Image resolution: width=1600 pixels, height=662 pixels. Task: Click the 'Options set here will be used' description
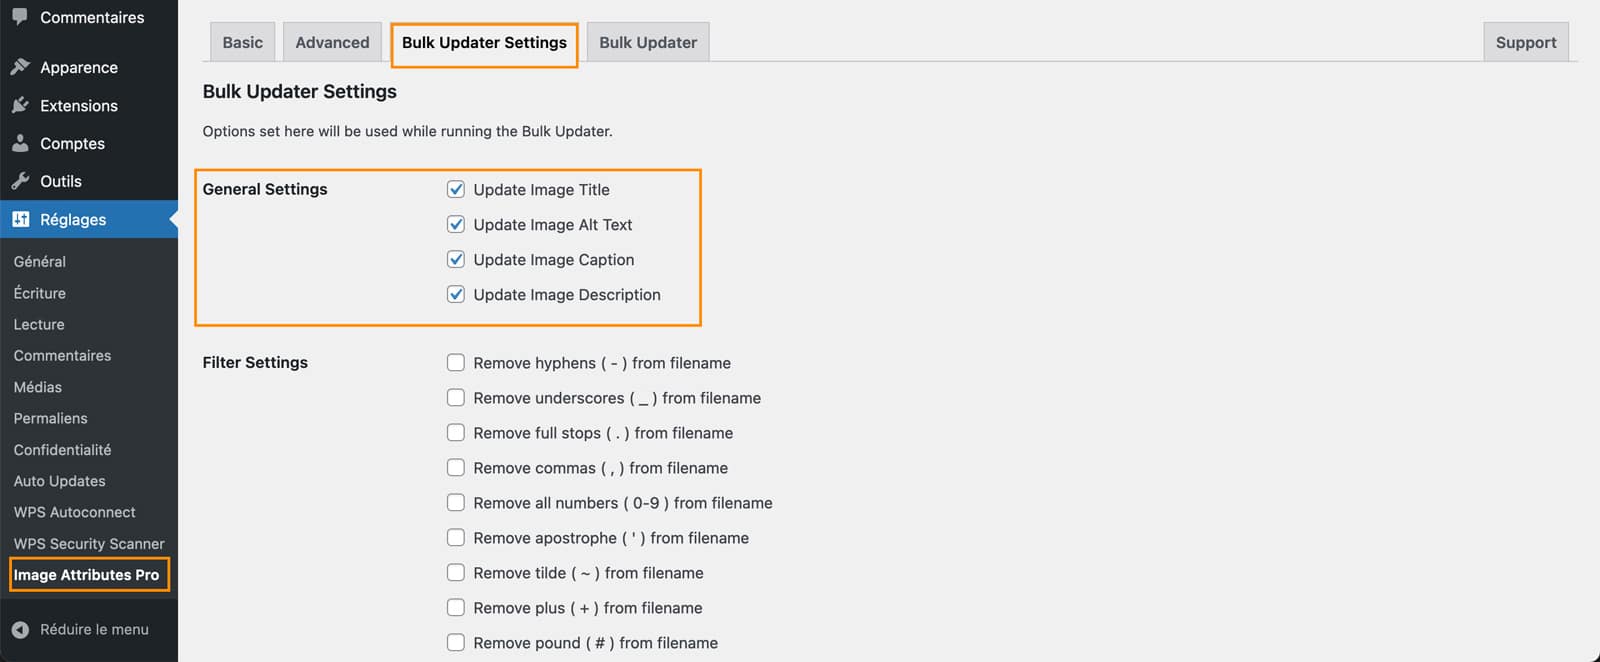(x=407, y=131)
